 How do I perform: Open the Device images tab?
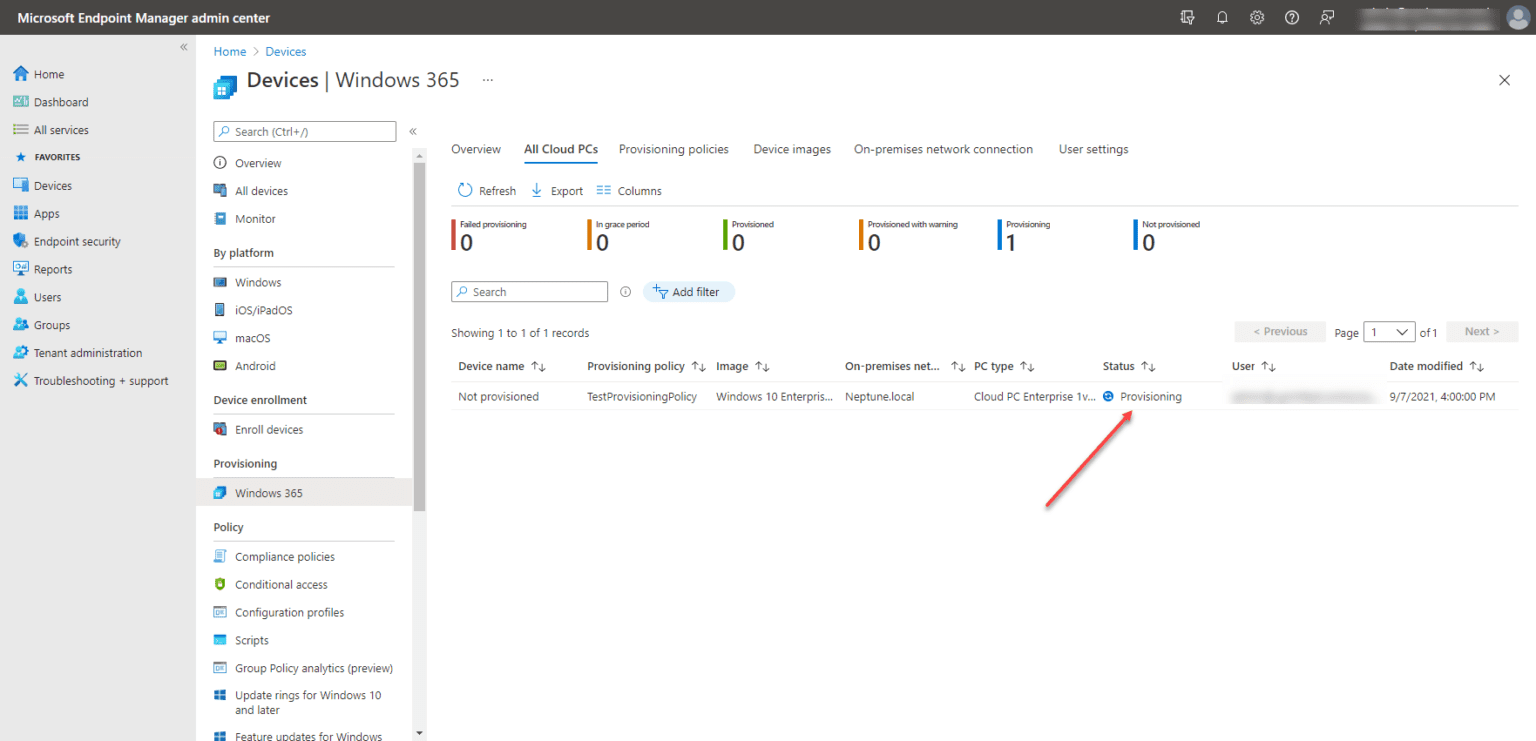point(791,149)
